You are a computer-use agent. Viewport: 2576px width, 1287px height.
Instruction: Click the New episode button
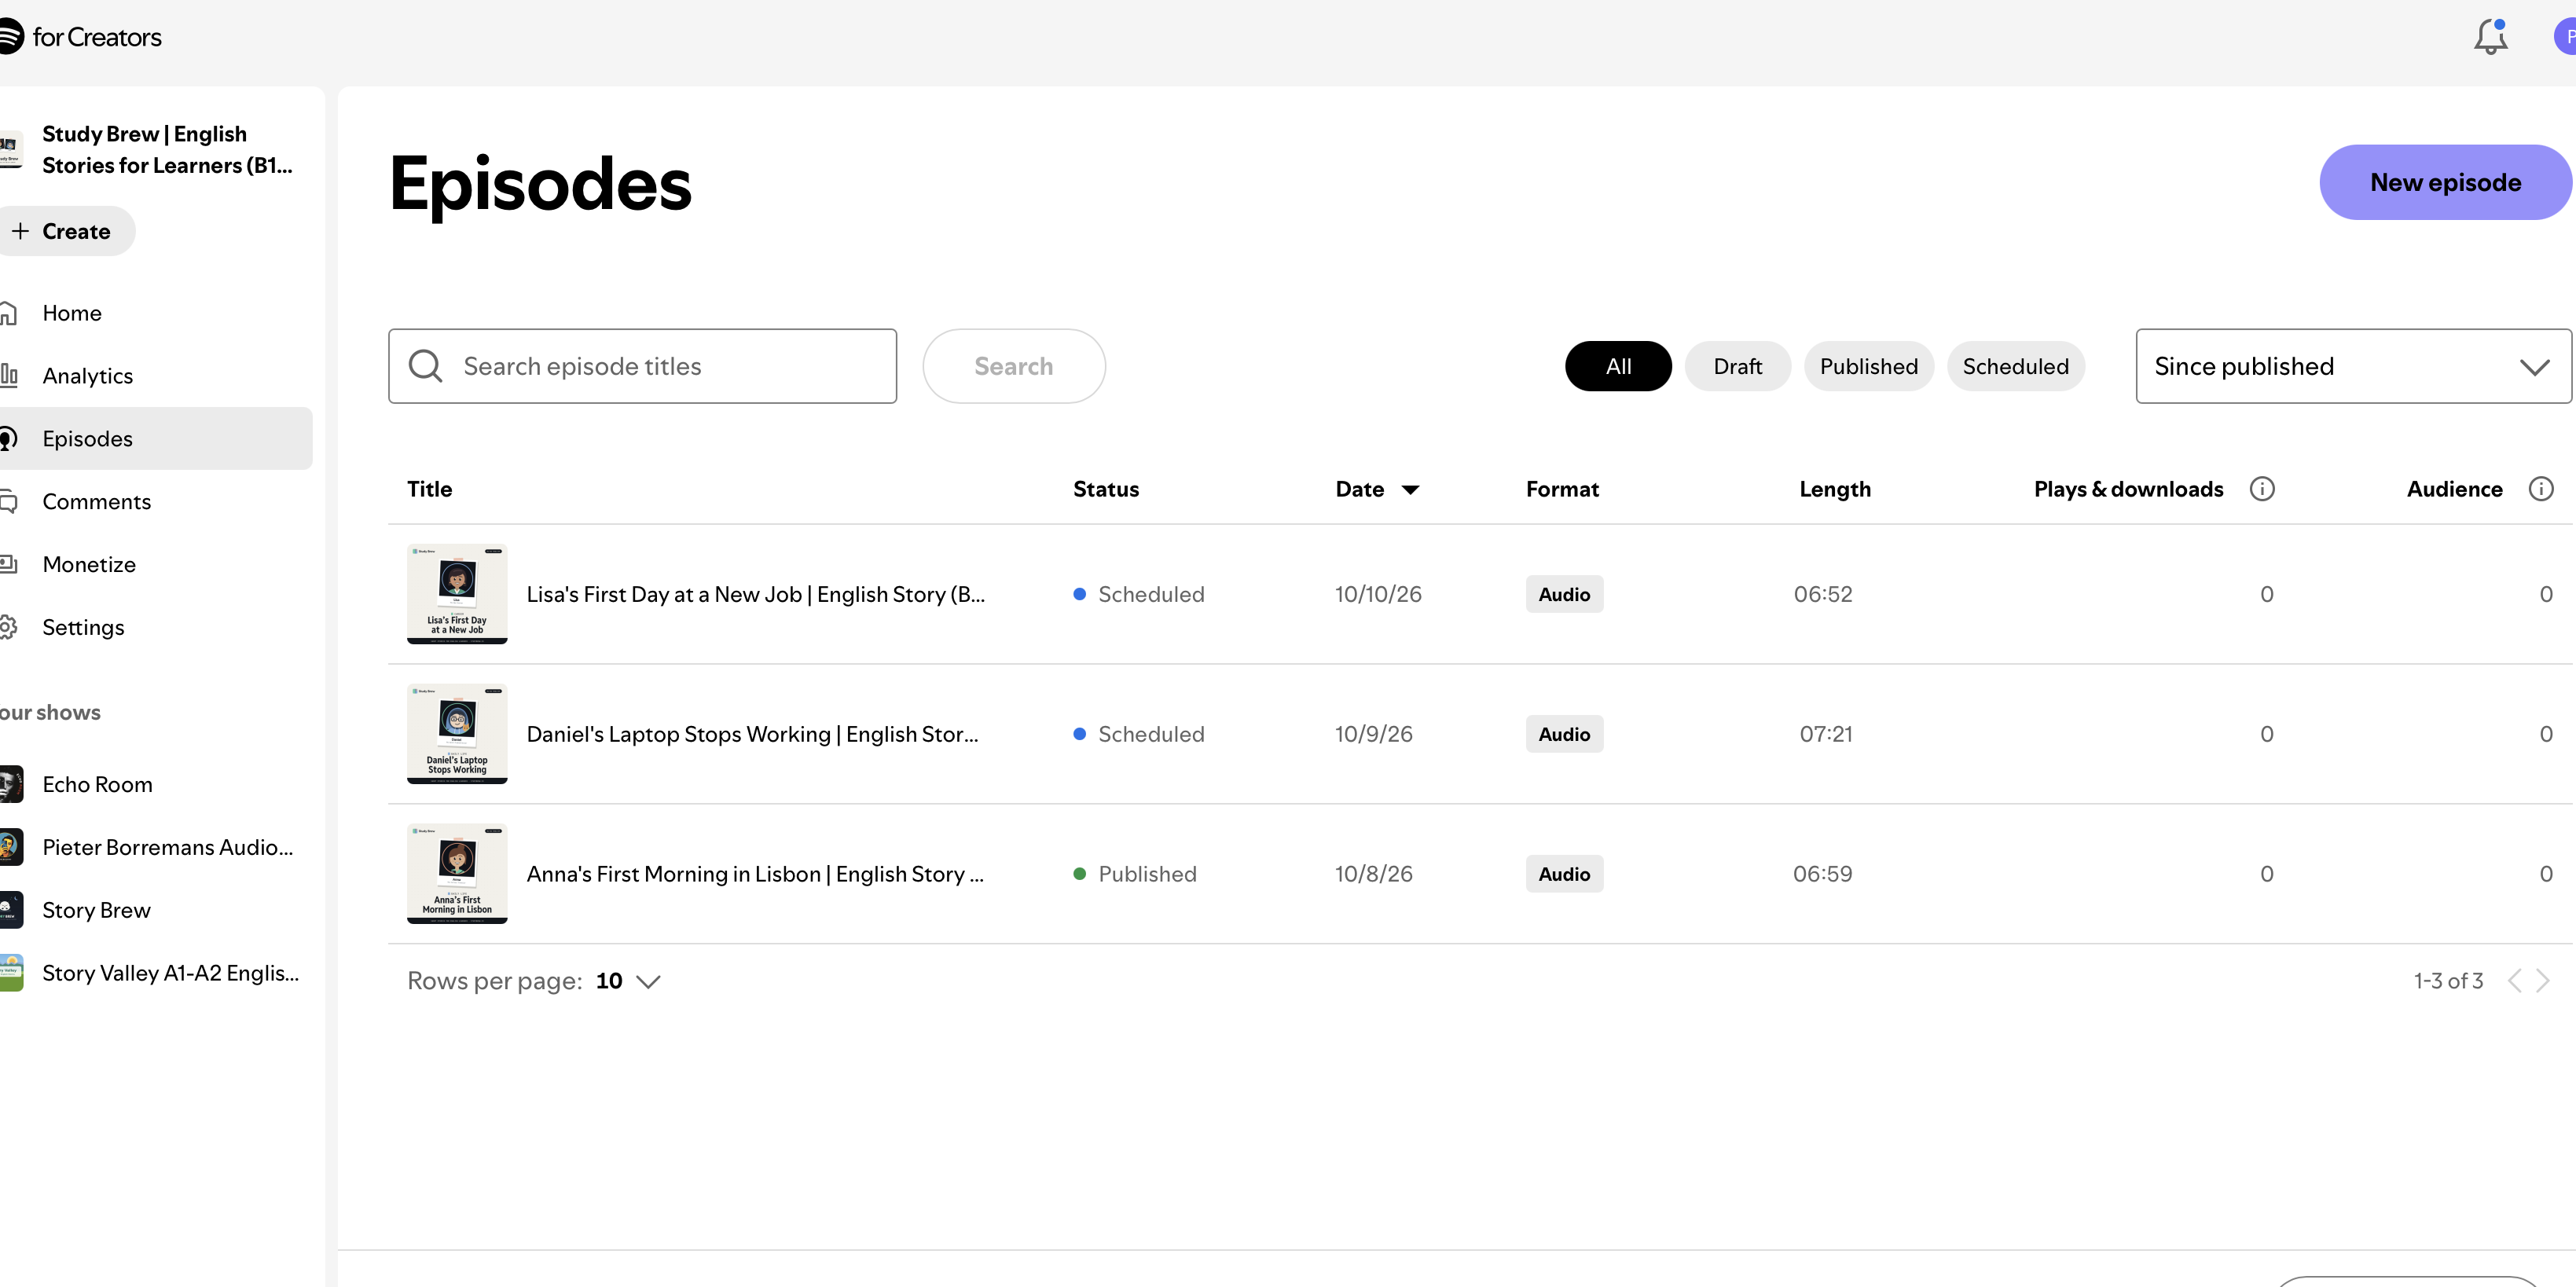2445,182
